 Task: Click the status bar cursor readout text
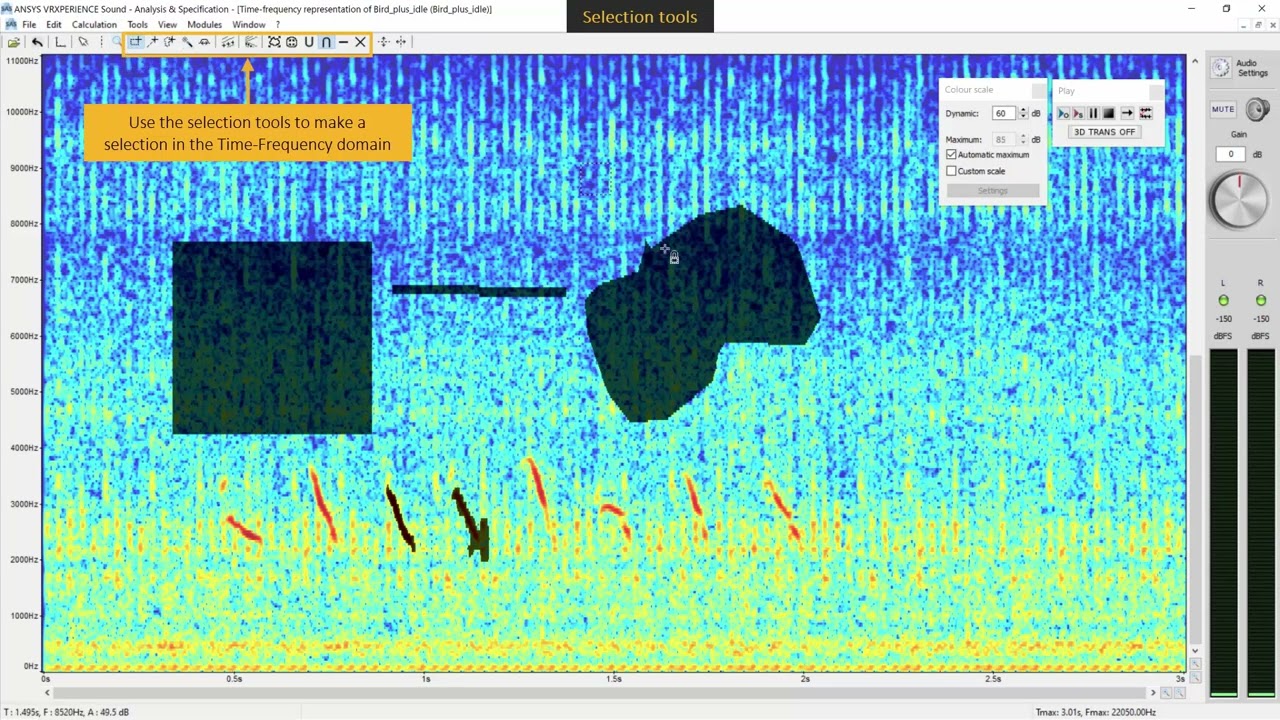[66, 712]
